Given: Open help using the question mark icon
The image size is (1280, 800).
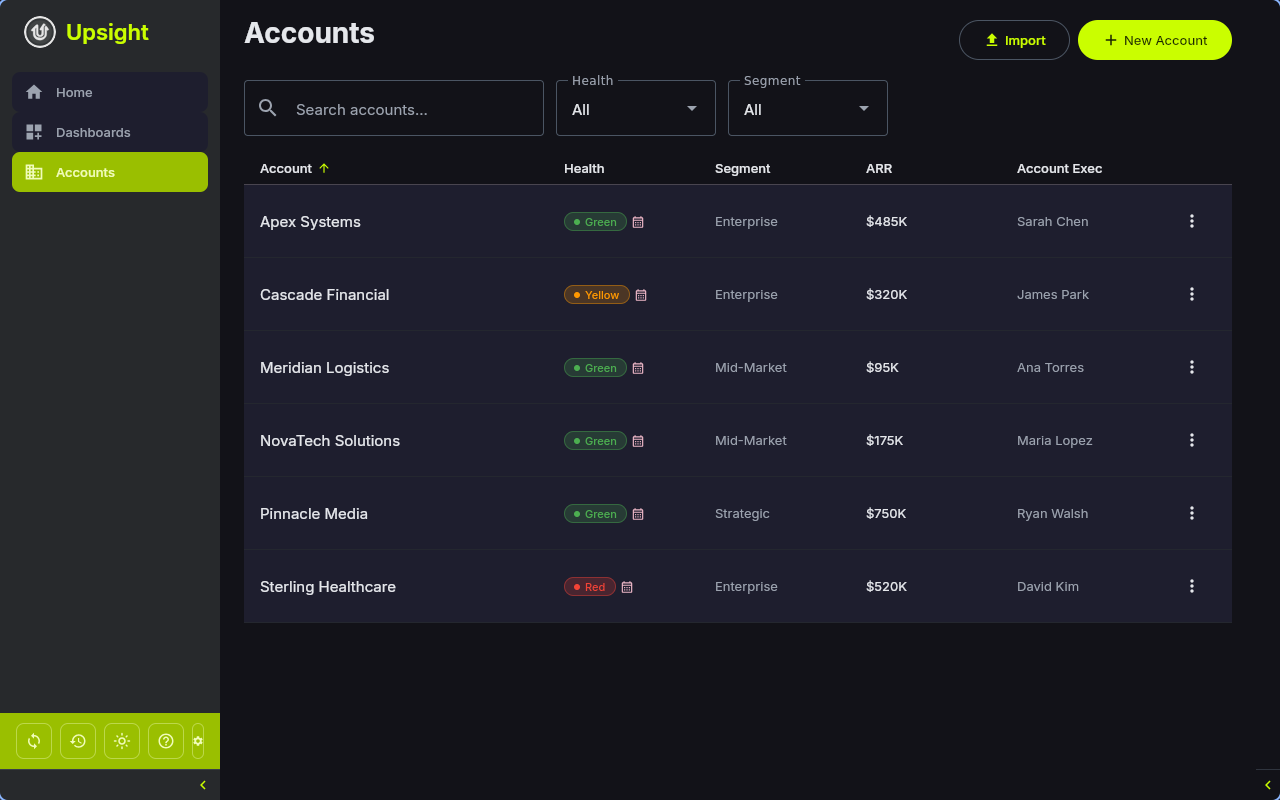Looking at the screenshot, I should 165,740.
